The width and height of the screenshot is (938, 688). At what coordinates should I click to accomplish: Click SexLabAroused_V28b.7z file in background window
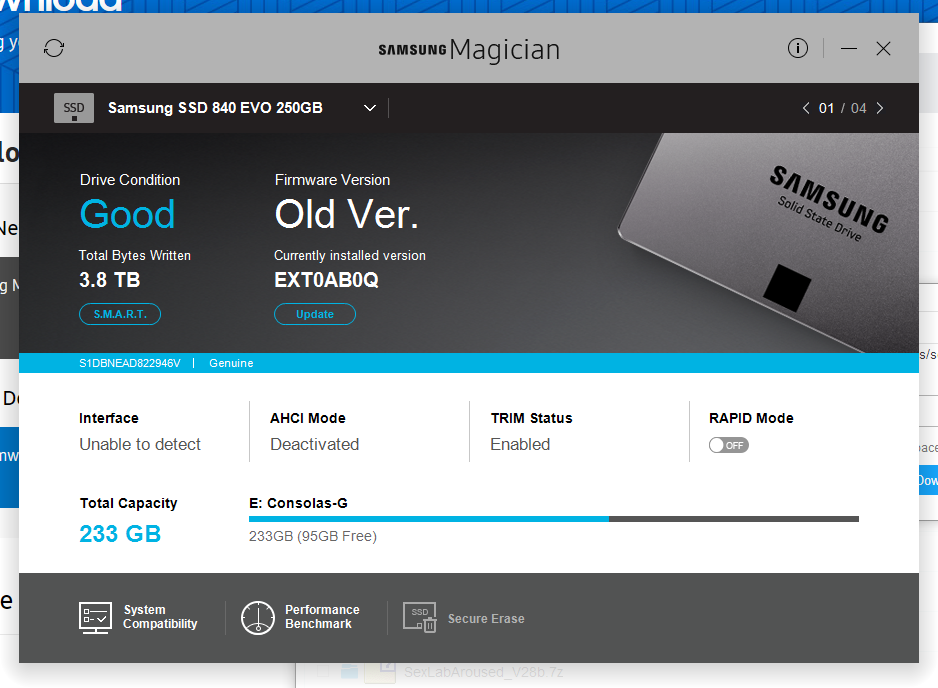[x=483, y=672]
